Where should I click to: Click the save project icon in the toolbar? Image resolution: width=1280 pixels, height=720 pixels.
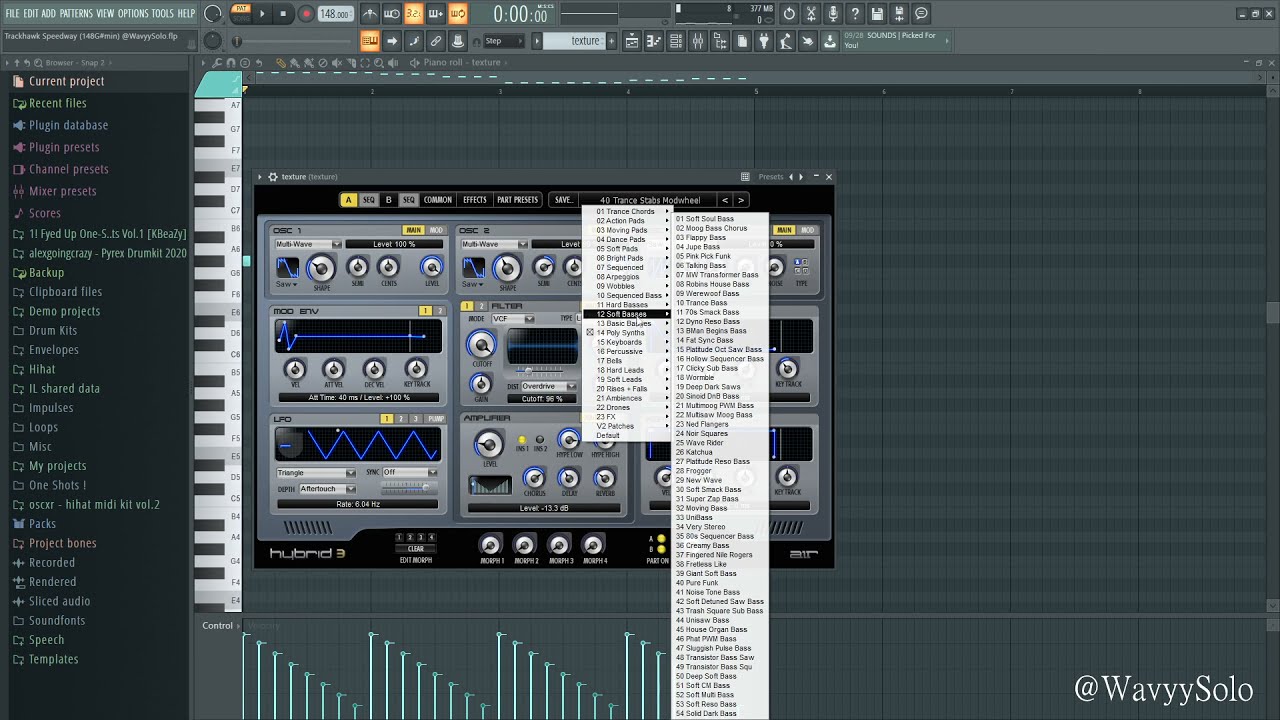tap(877, 14)
